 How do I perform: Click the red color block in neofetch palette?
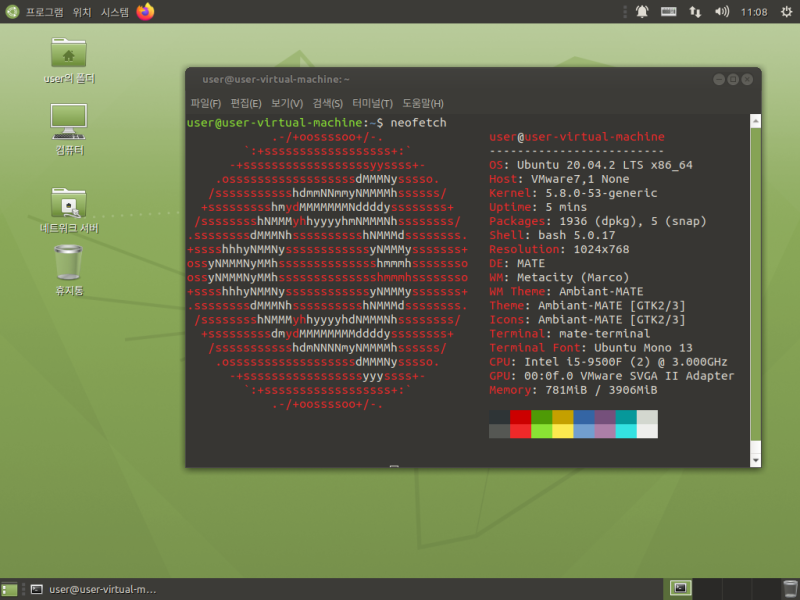click(x=520, y=424)
